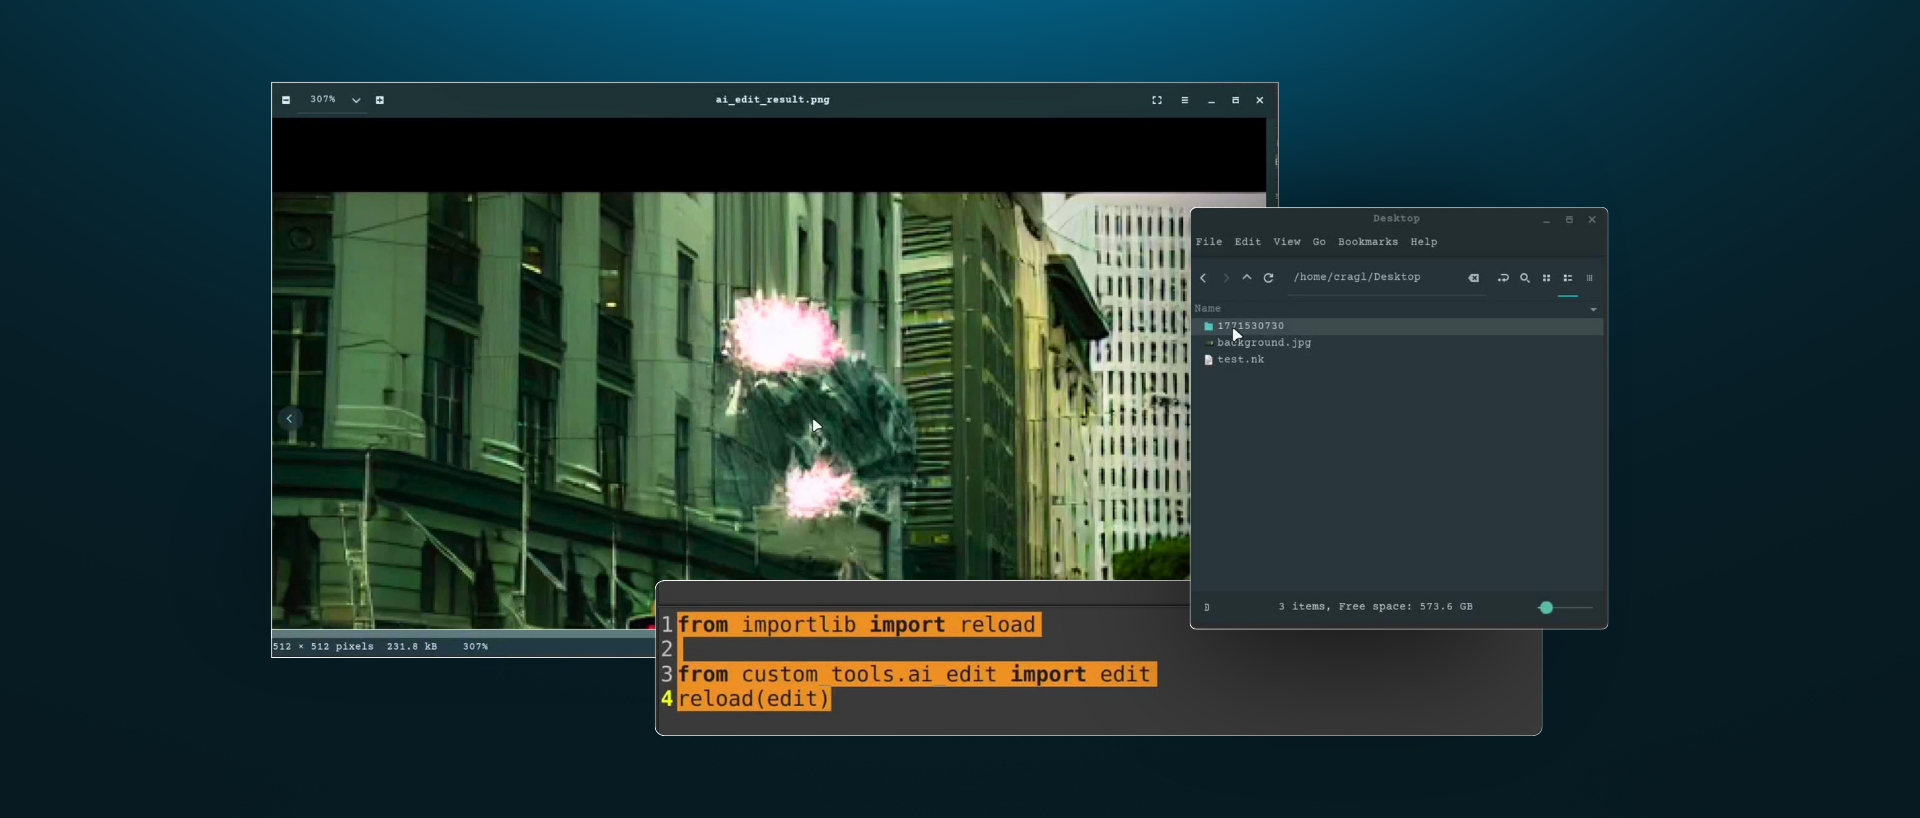Go up to the parent folder
1920x818 pixels.
[x=1247, y=278]
